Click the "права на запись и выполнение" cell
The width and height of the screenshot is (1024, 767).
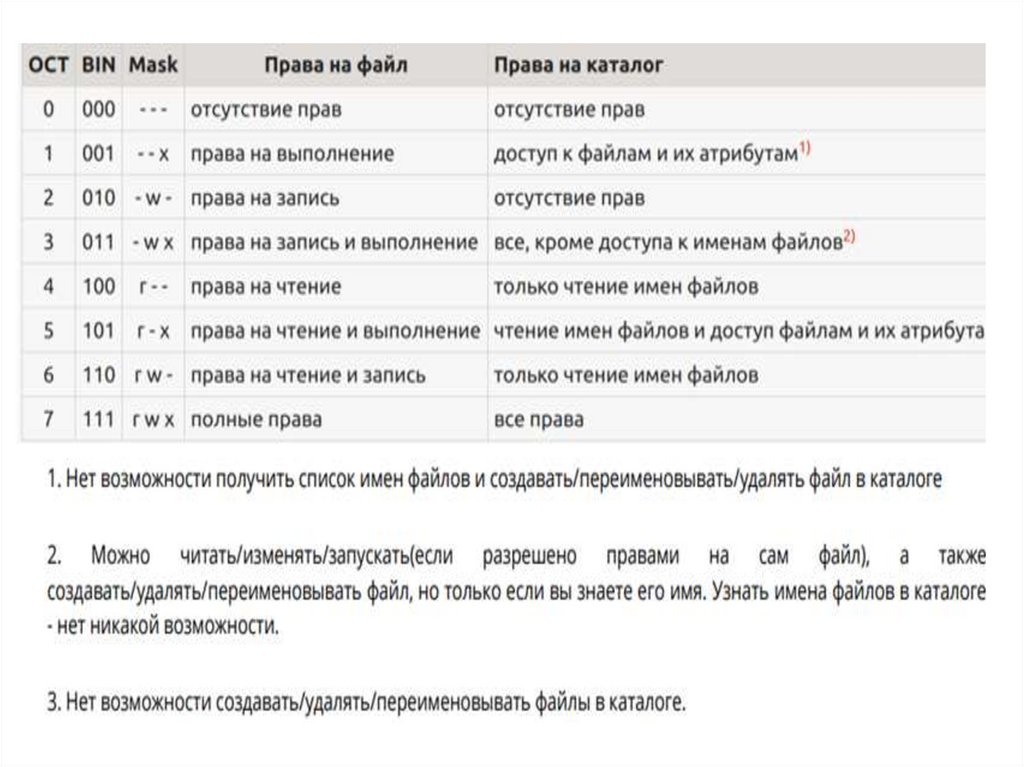pyautogui.click(x=334, y=242)
